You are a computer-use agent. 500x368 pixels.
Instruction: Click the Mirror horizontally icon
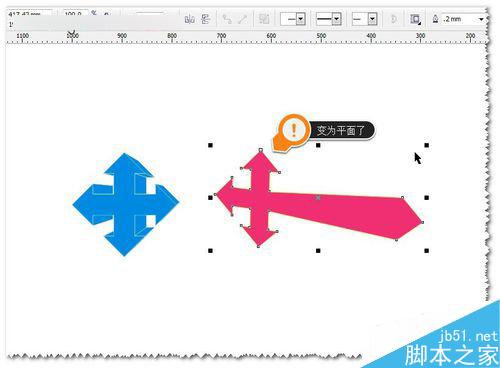click(189, 19)
